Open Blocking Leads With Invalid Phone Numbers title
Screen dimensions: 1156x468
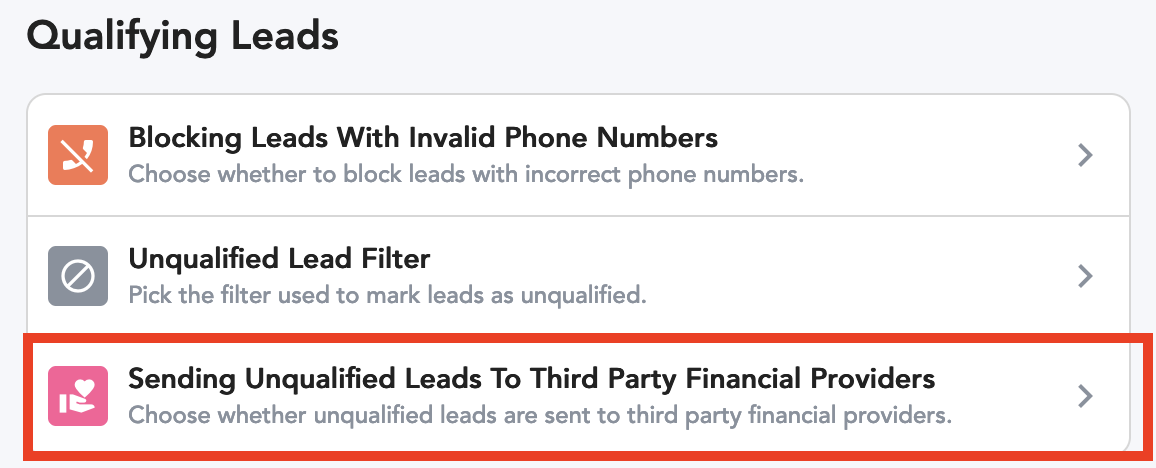[x=423, y=138]
